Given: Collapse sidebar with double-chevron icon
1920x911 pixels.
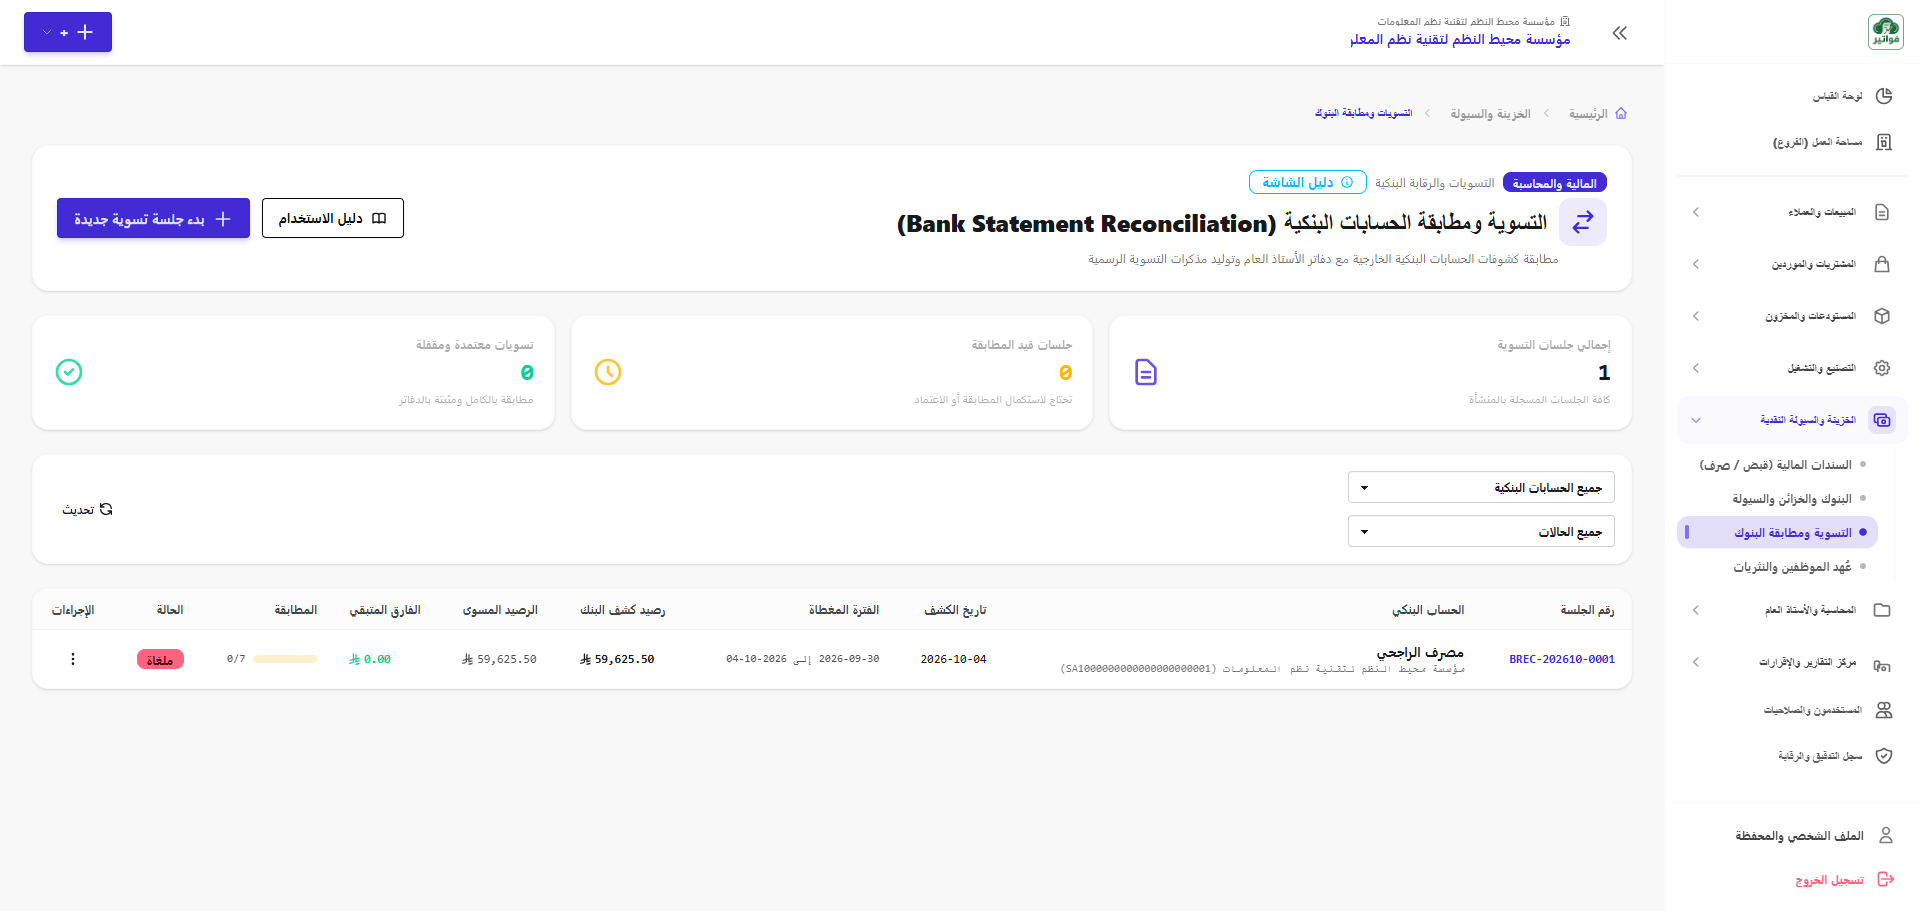Looking at the screenshot, I should (1620, 33).
